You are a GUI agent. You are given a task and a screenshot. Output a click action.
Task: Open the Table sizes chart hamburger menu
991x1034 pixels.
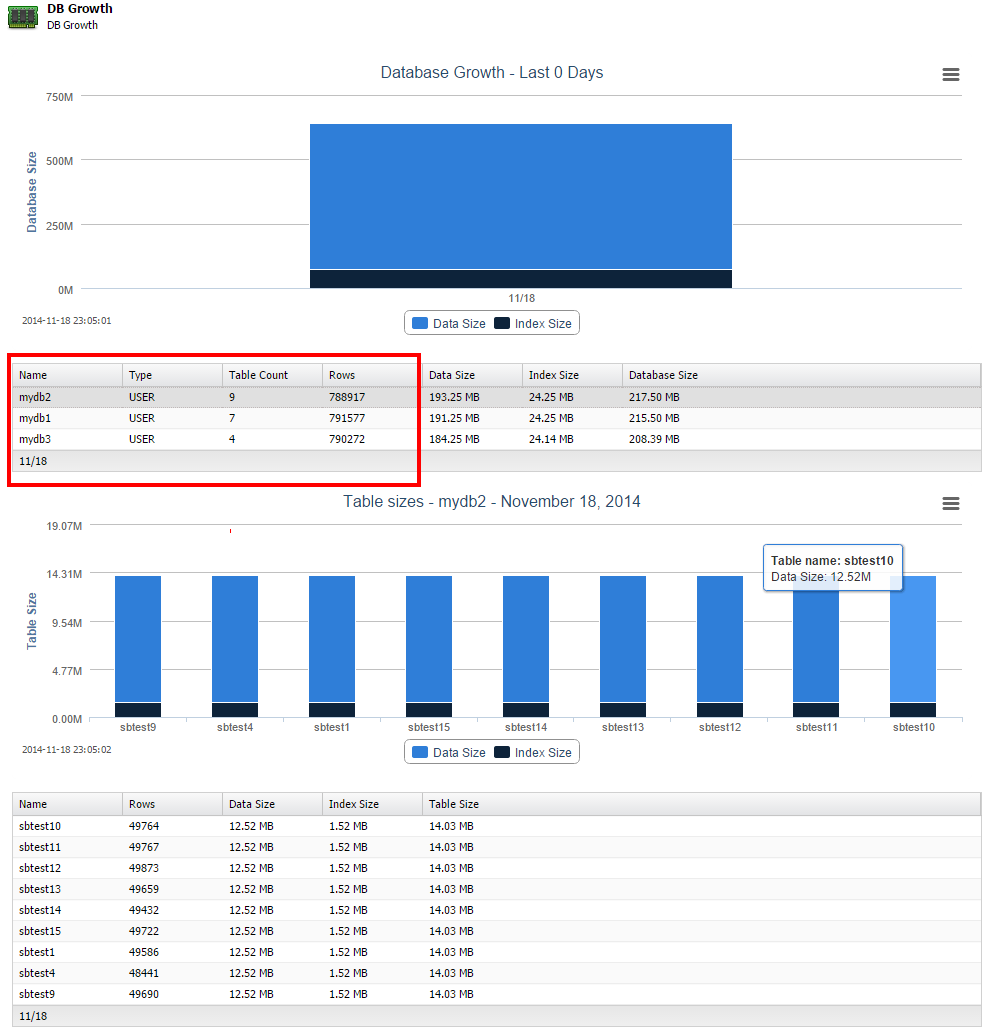950,504
